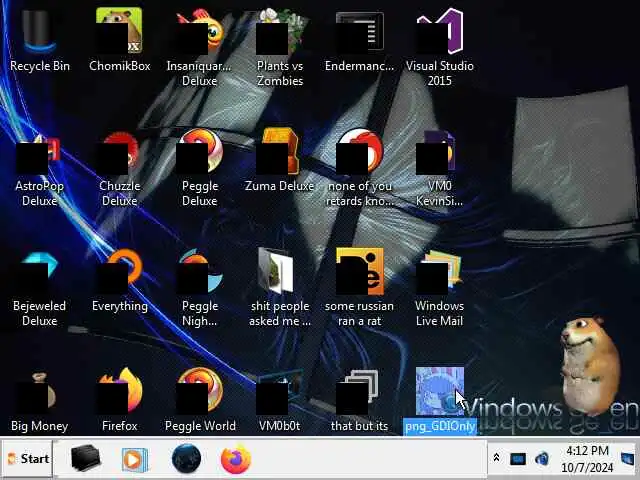Click the dark globe taskbar icon
Screen dimensions: 640x480
pyautogui.click(x=186, y=459)
